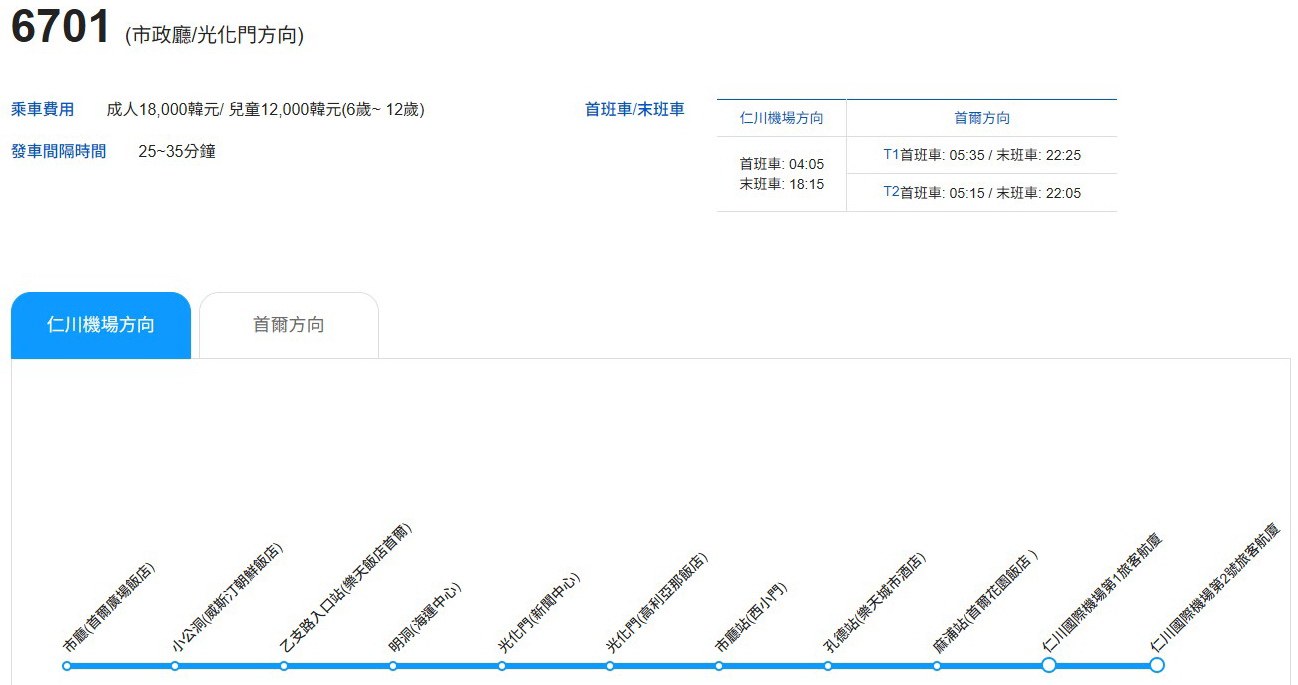Viewport: 1298px width, 685px height.
Task: Select the 仁川國際機場第1旅客航廈 terminal marker
Action: point(1048,664)
